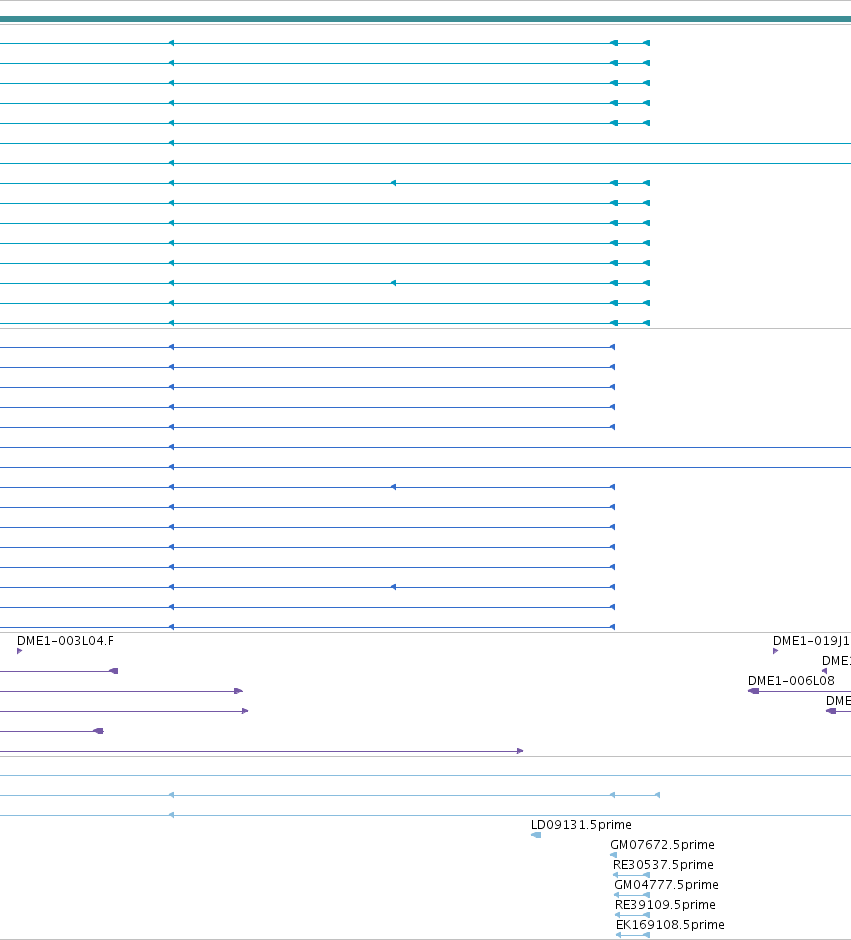
Task: Select the DME1-006L08 label
Action: (791, 680)
